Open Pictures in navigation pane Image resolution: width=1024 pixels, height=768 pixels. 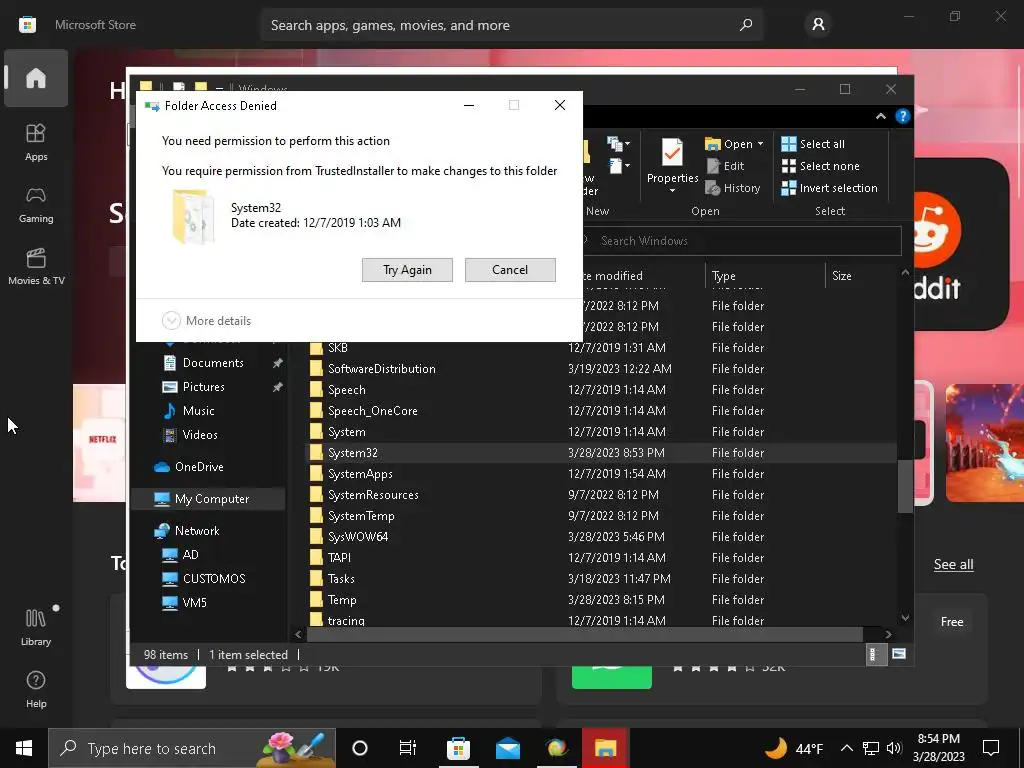click(203, 387)
